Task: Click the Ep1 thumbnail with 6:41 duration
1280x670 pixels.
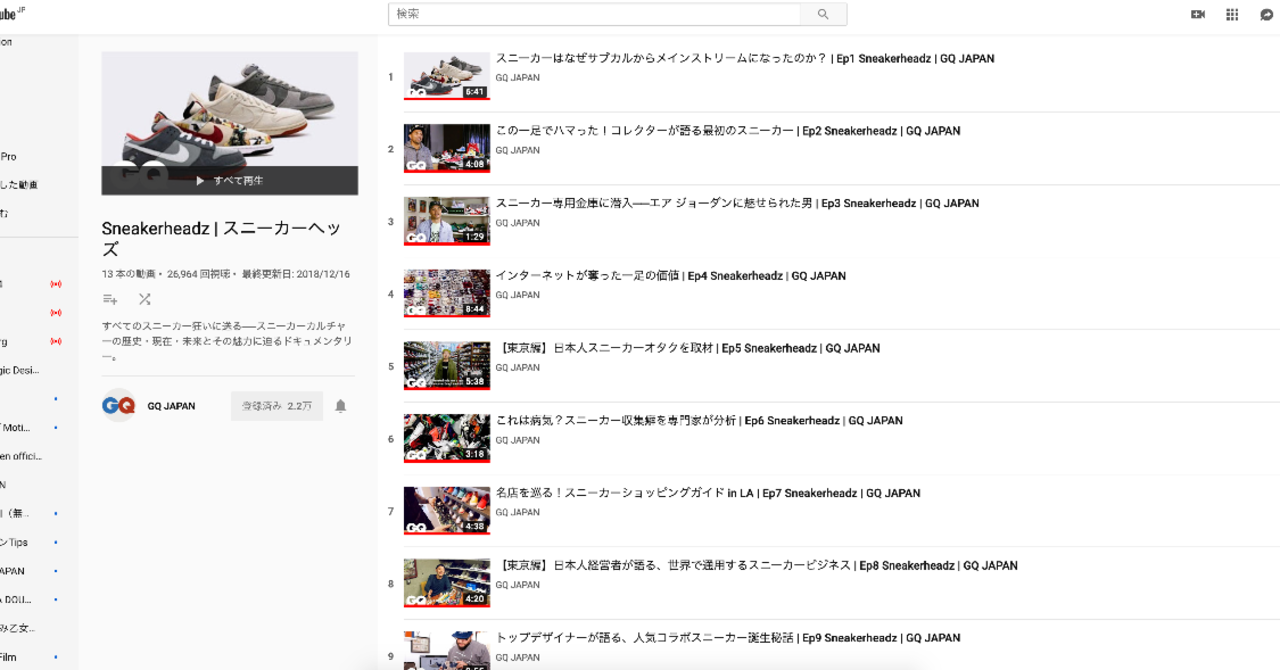Action: (447, 76)
